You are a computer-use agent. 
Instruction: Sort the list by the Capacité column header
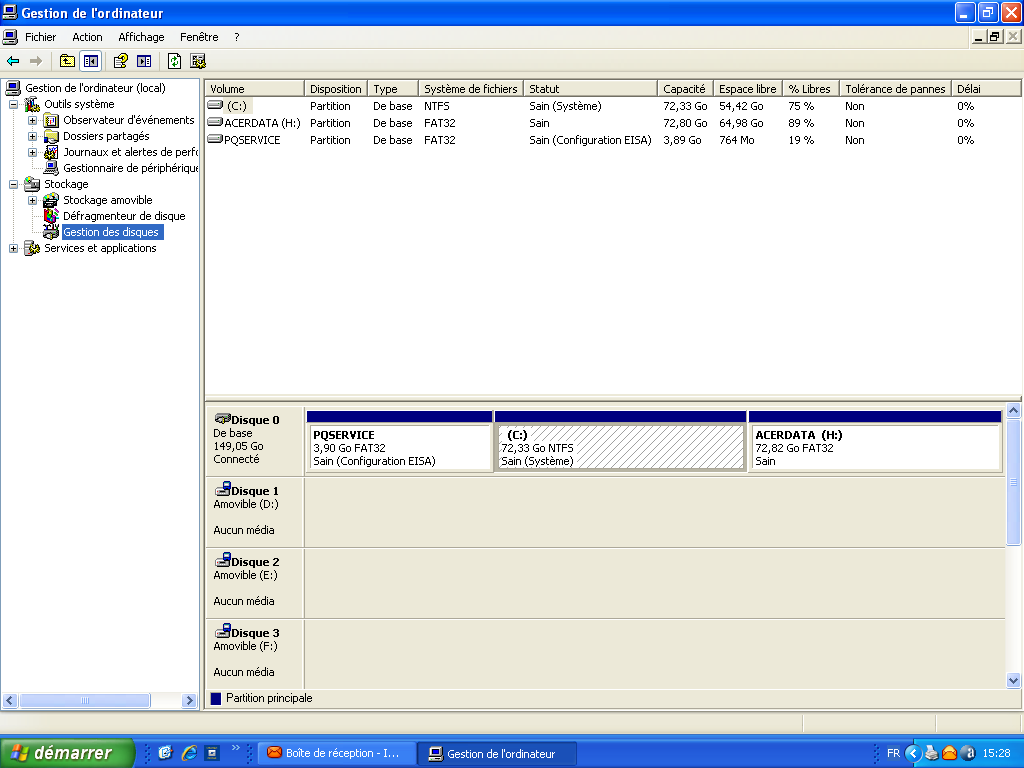(x=684, y=89)
